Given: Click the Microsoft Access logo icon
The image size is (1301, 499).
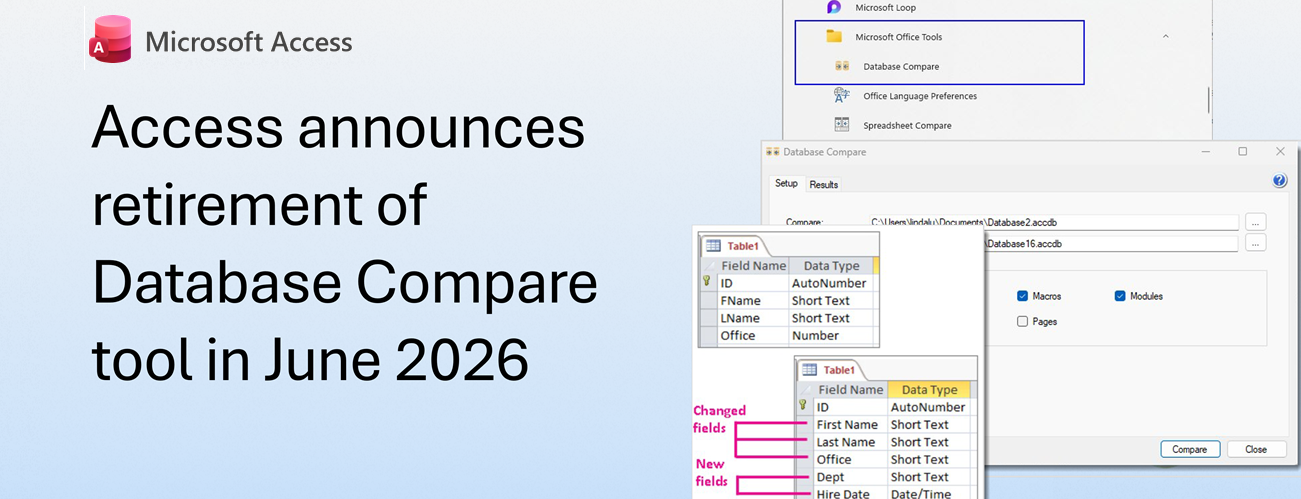Looking at the screenshot, I should (109, 40).
